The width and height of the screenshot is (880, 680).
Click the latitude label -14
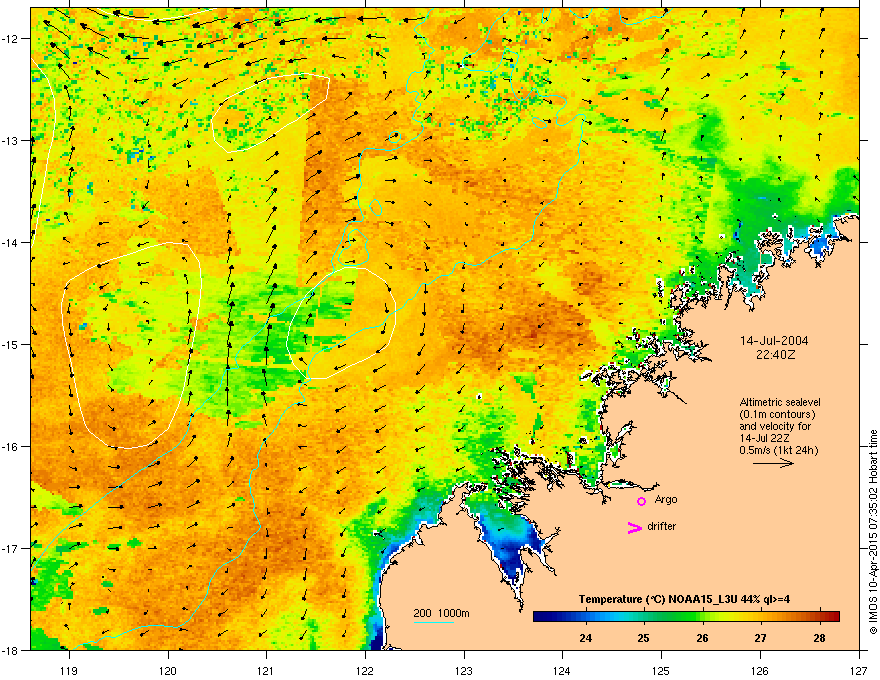tap(10, 243)
